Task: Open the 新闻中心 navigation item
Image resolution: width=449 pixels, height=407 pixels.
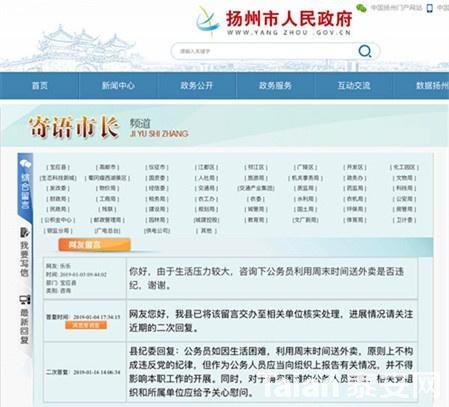Action: tap(118, 86)
